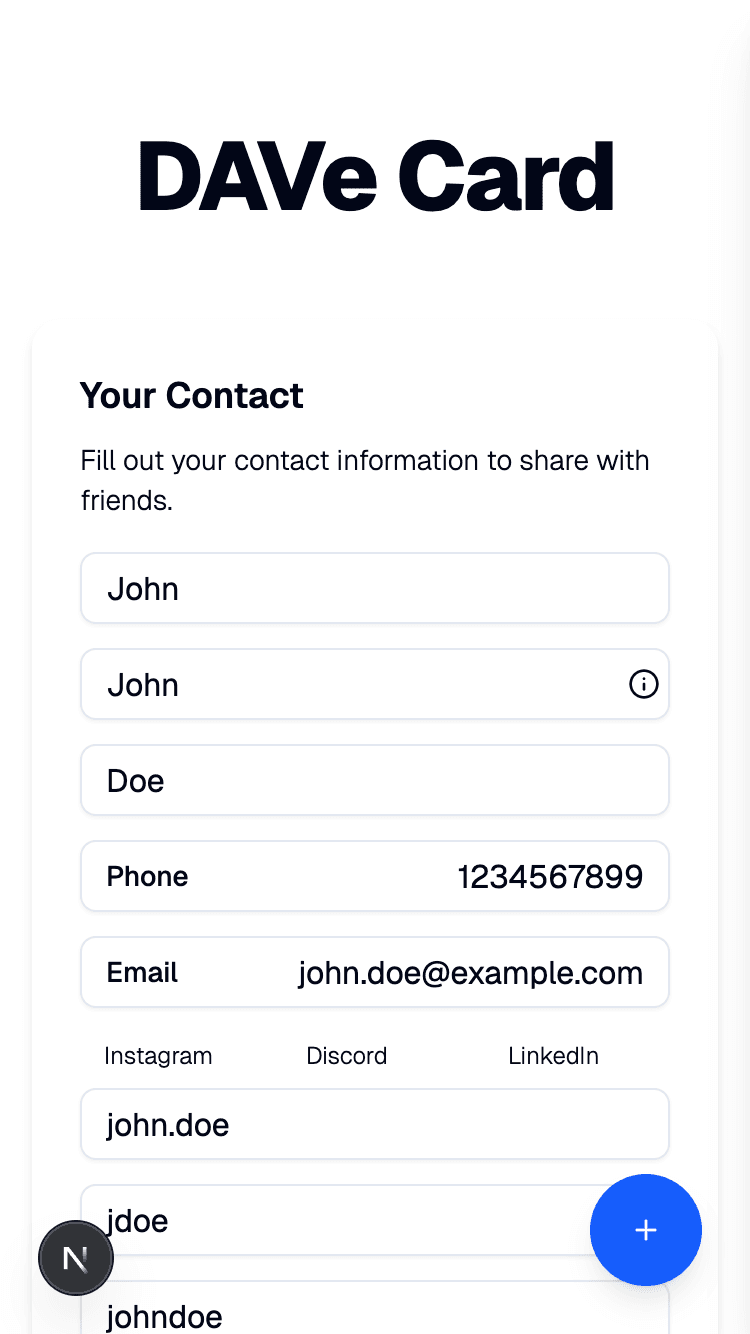750x1334 pixels.
Task: Open the LinkedIn tab
Action: pos(553,1056)
